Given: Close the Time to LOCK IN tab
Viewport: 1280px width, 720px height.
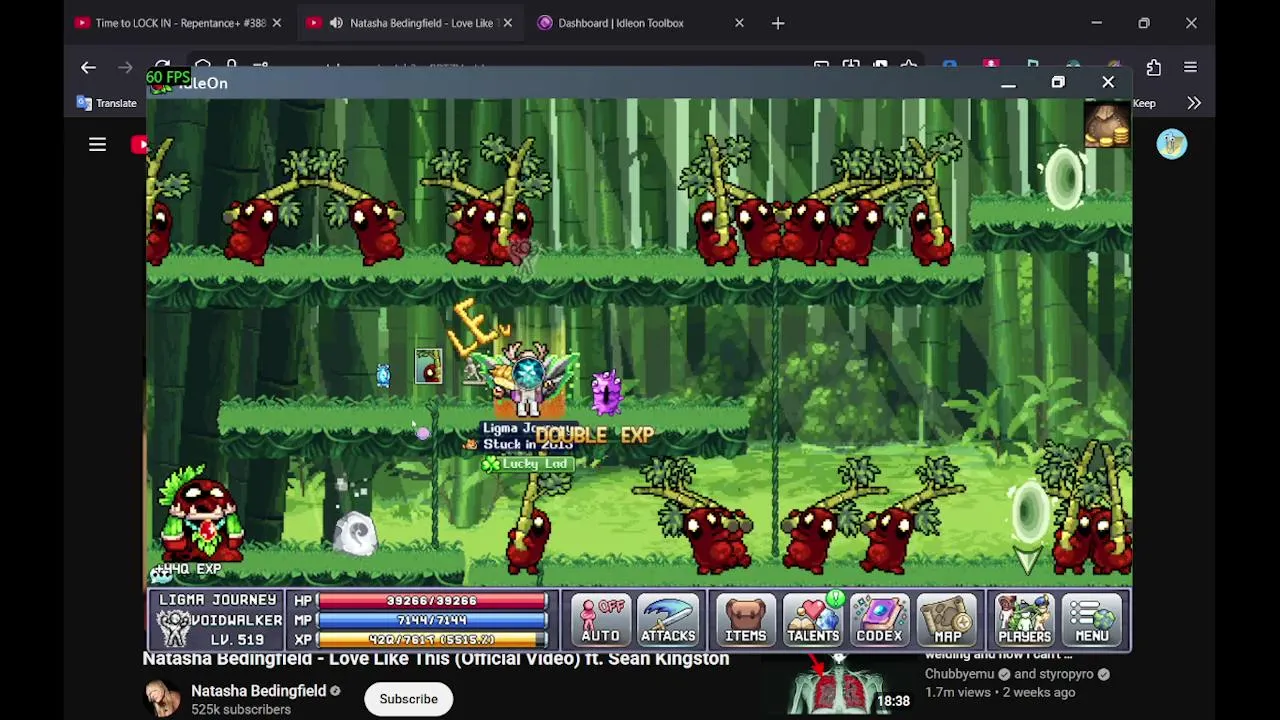Looking at the screenshot, I should click(x=277, y=23).
